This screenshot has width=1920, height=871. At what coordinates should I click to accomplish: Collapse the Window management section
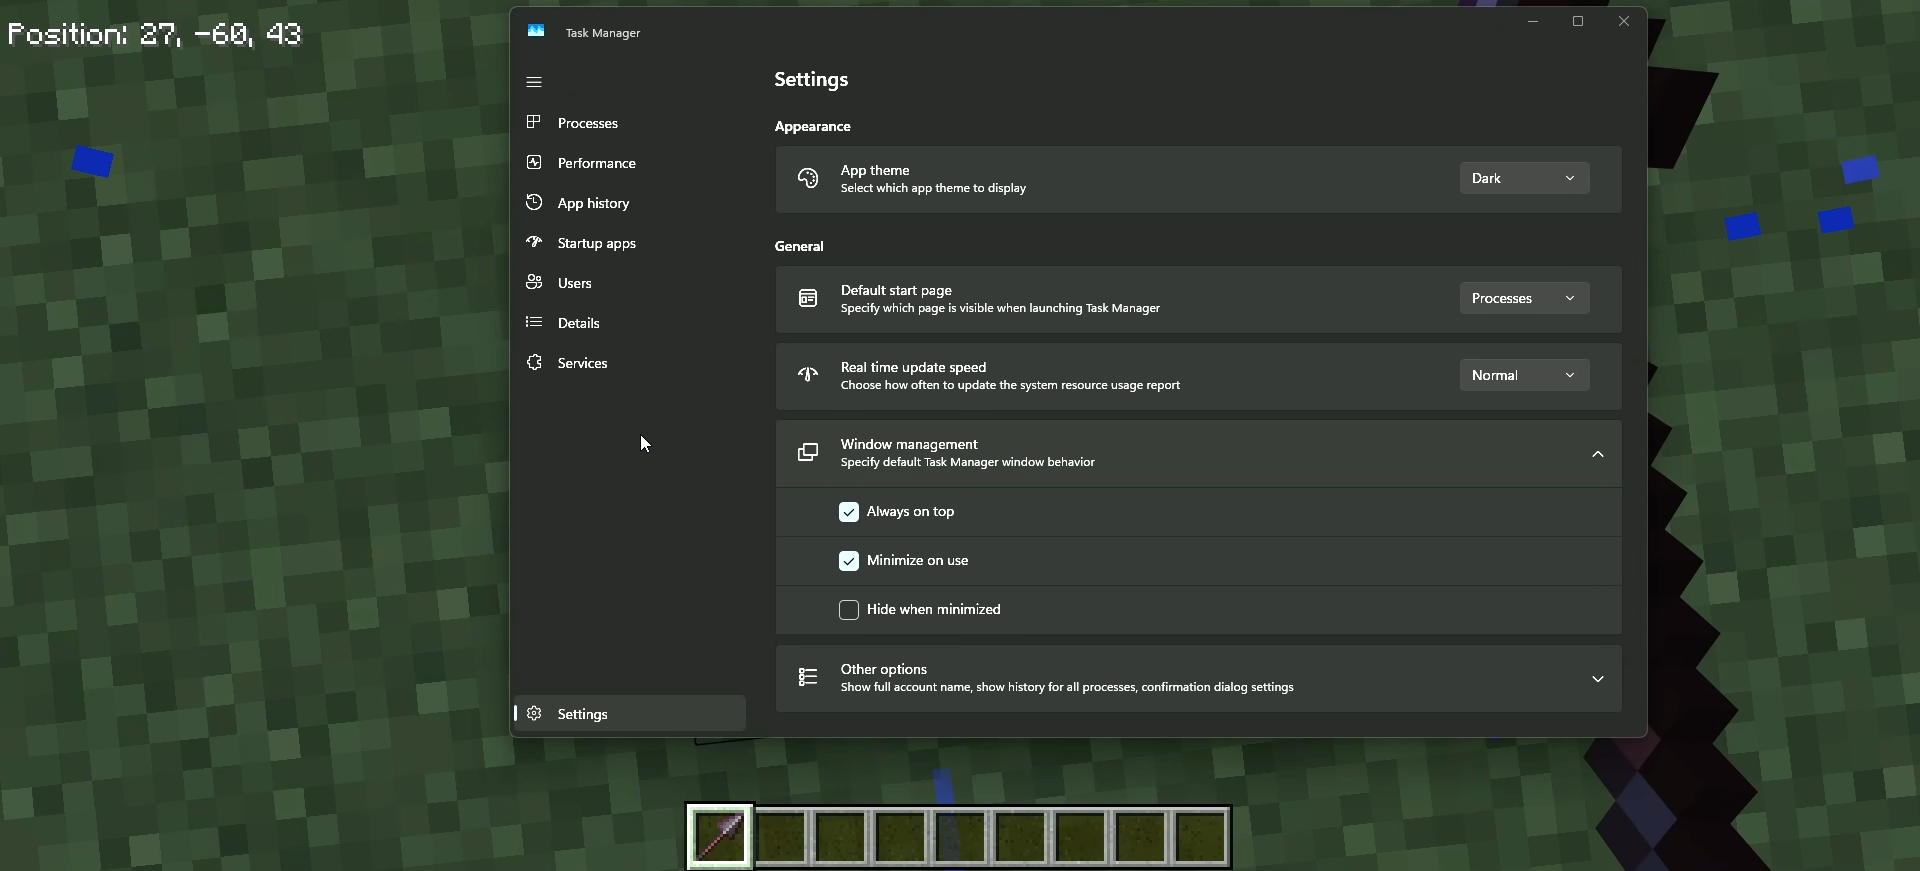point(1597,454)
